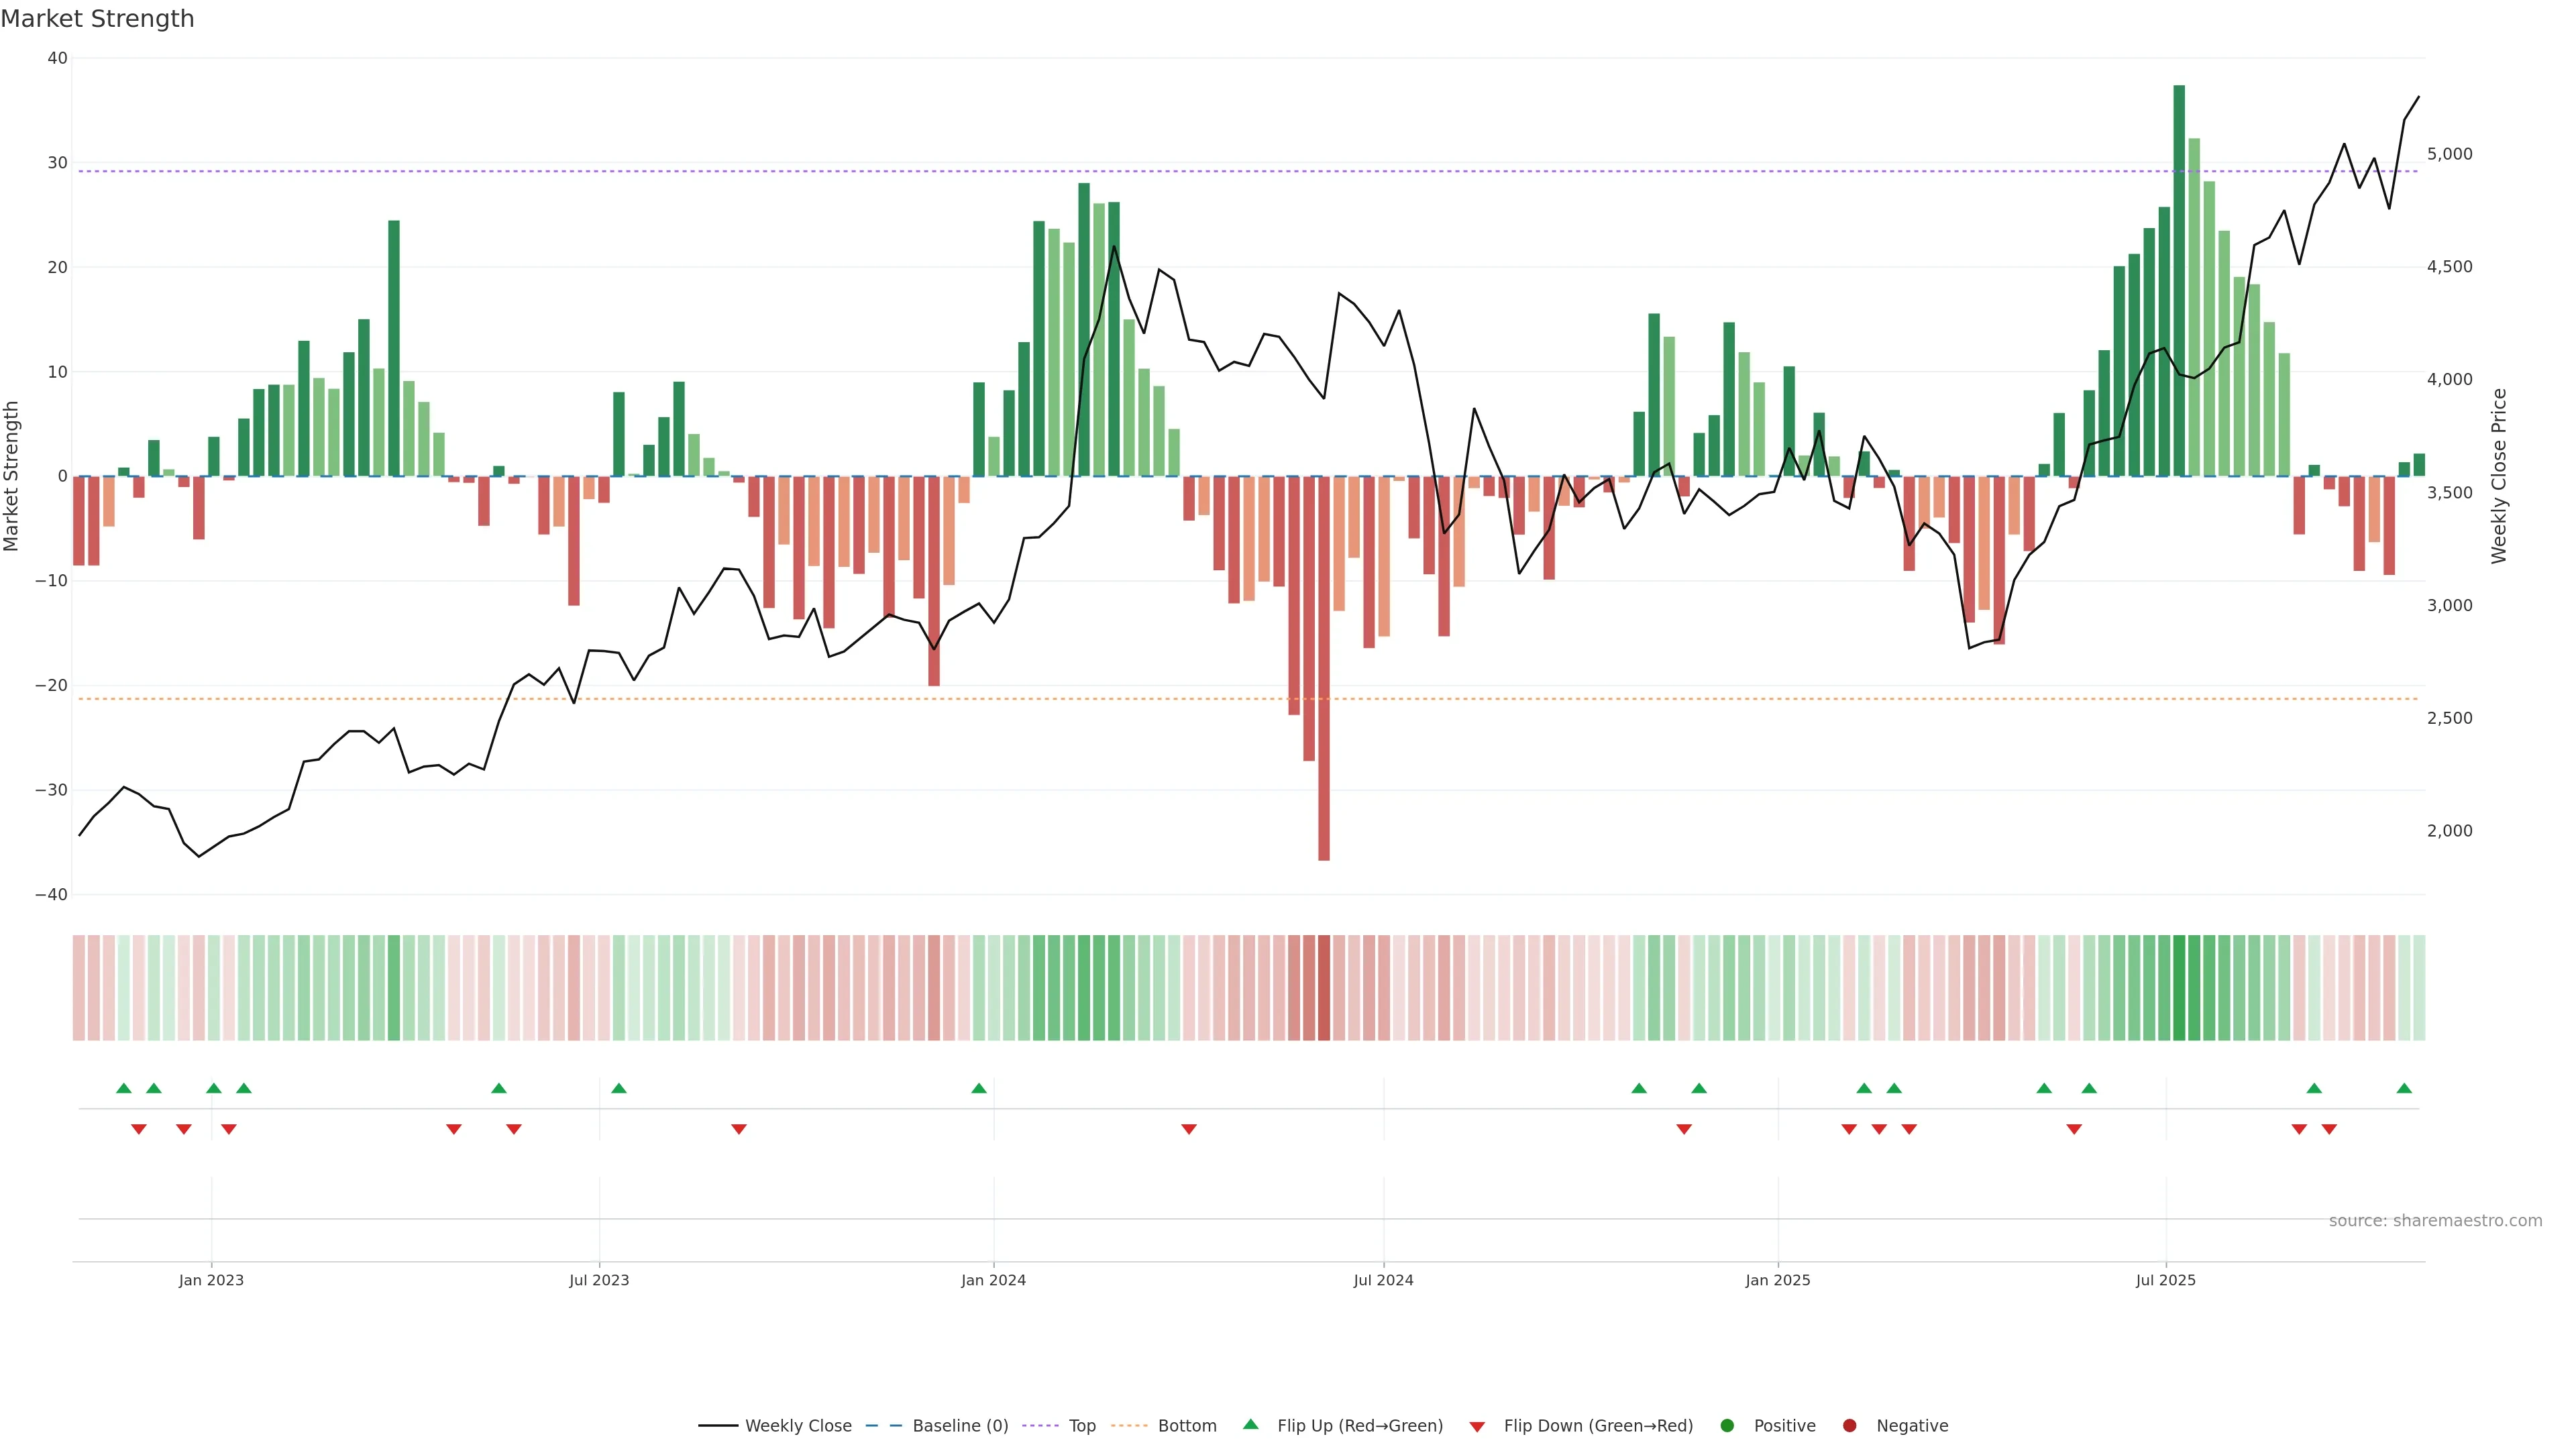Image resolution: width=2576 pixels, height=1449 pixels.
Task: Click the rightmost green flip-up triangle marker
Action: tap(2404, 1088)
